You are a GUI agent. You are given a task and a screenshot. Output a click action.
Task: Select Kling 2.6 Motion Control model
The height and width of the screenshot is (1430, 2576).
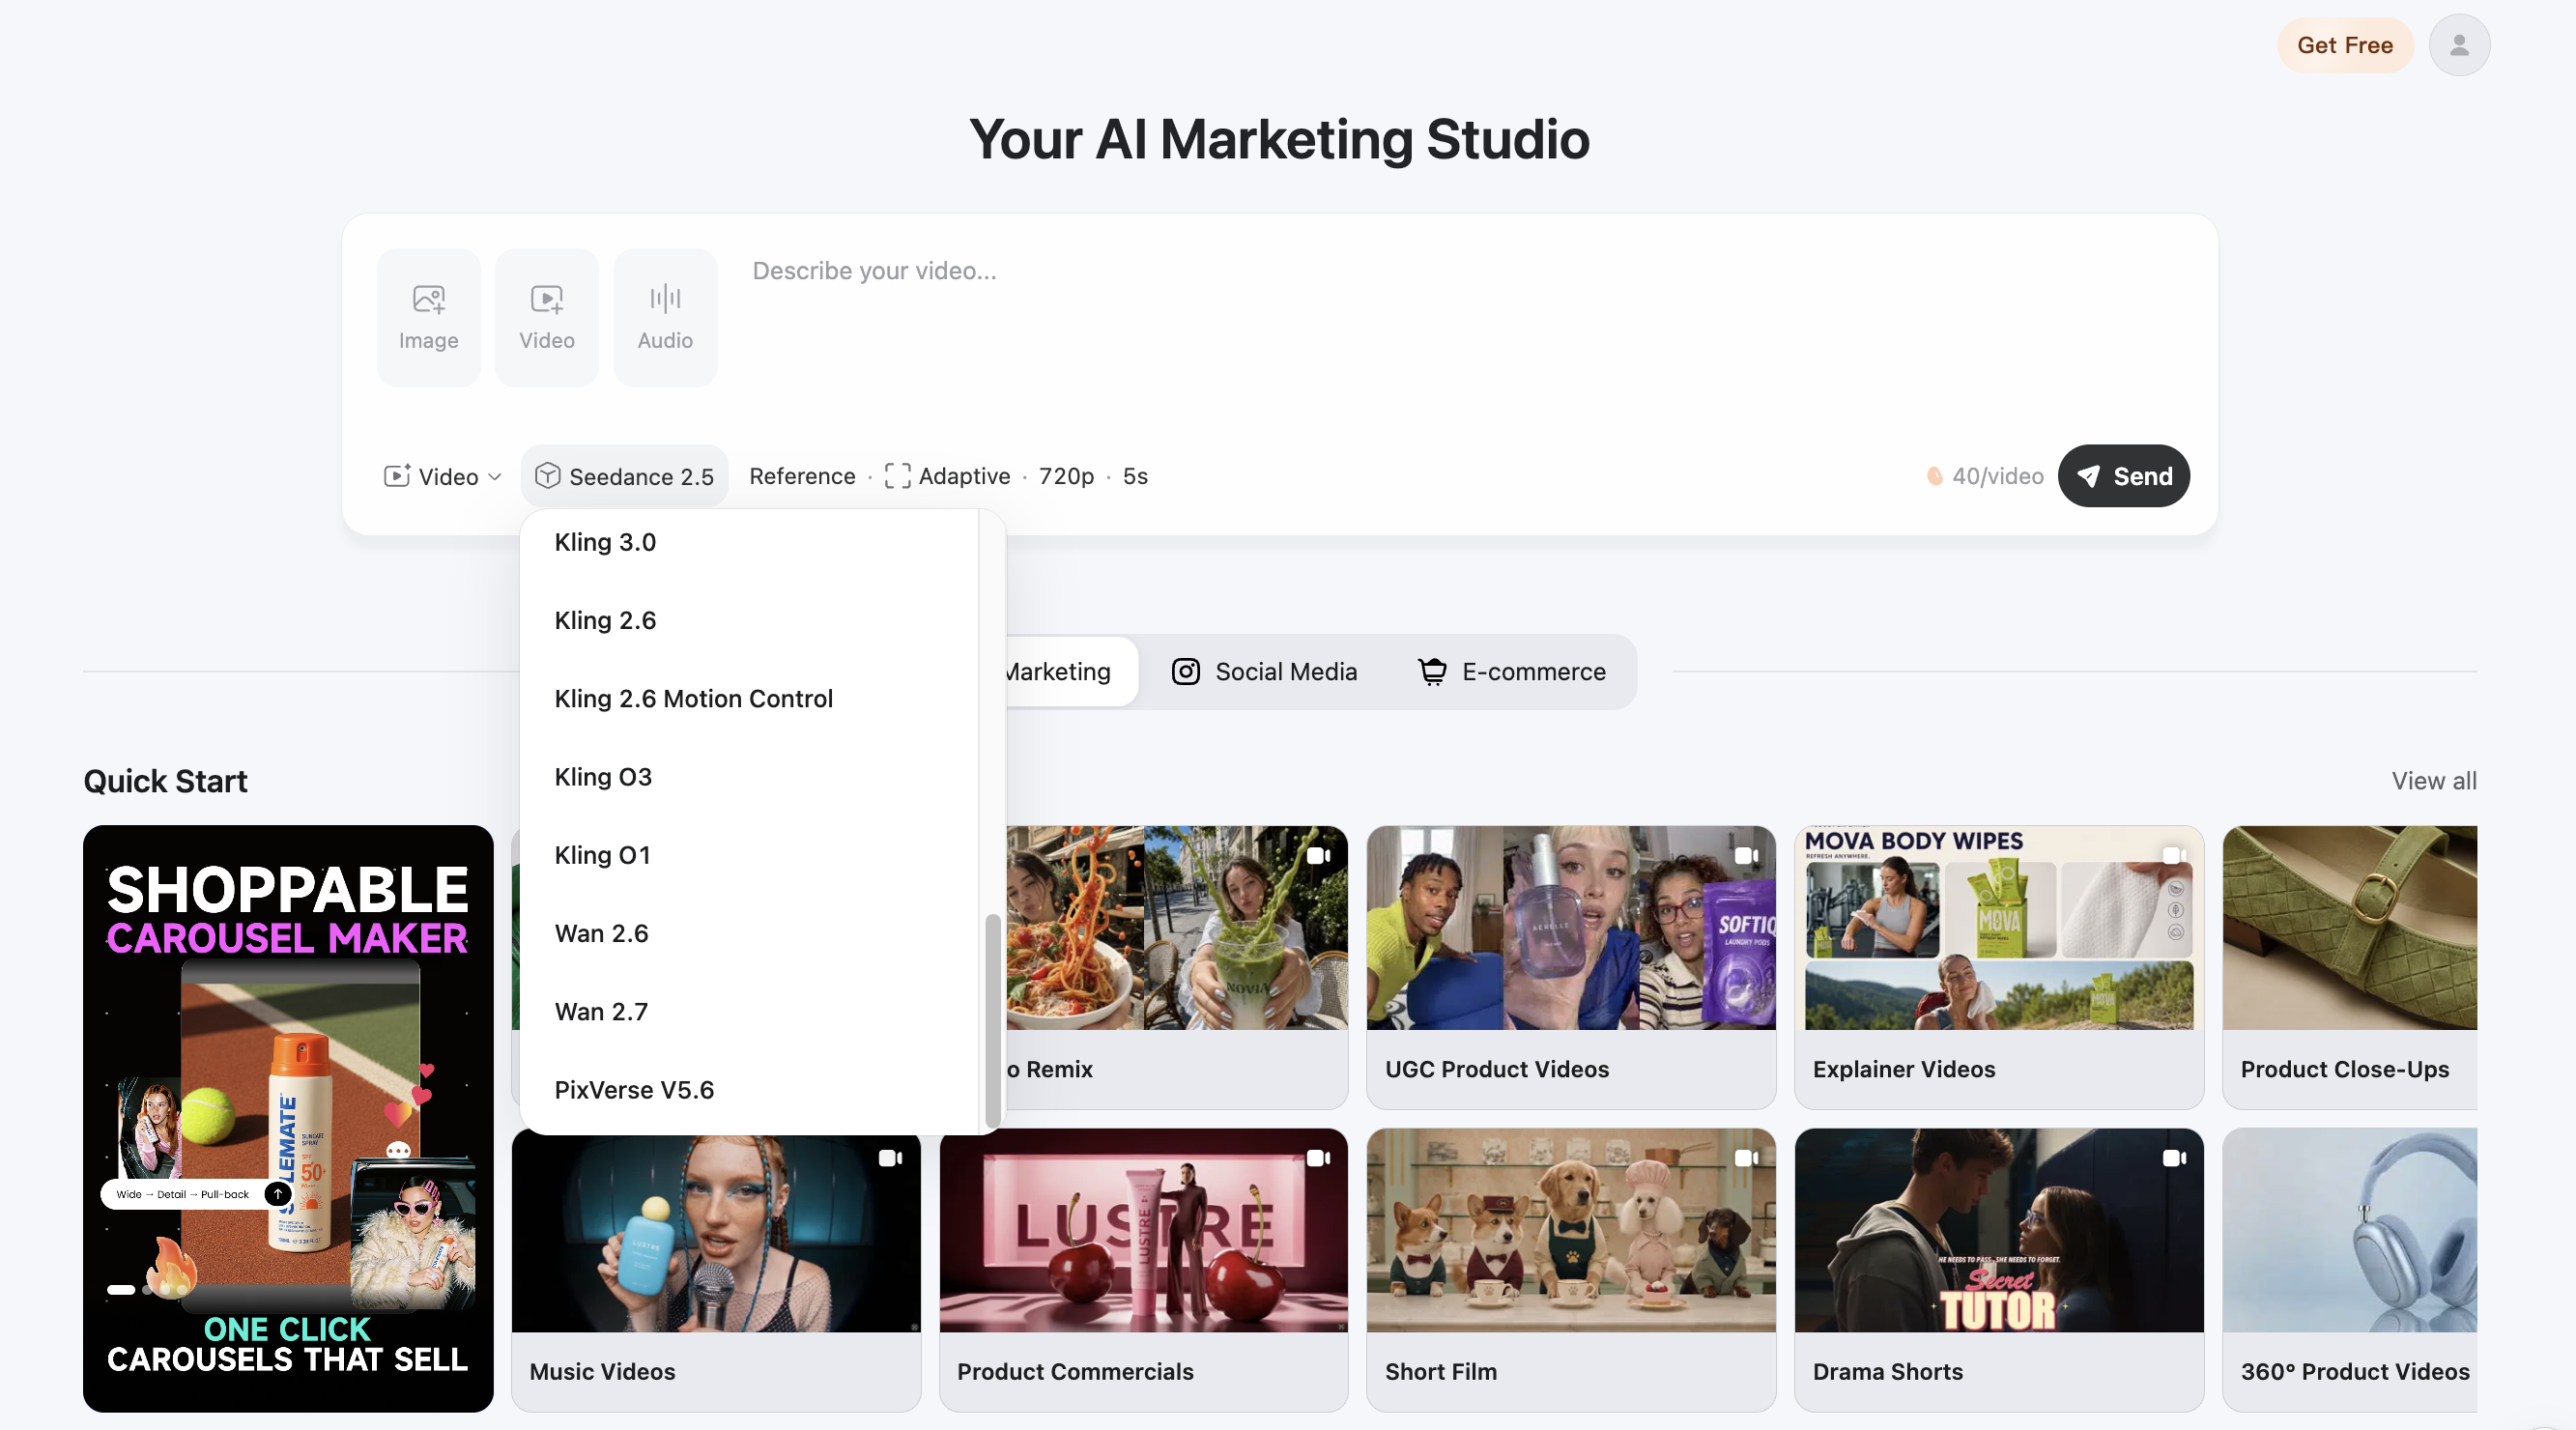coord(749,698)
